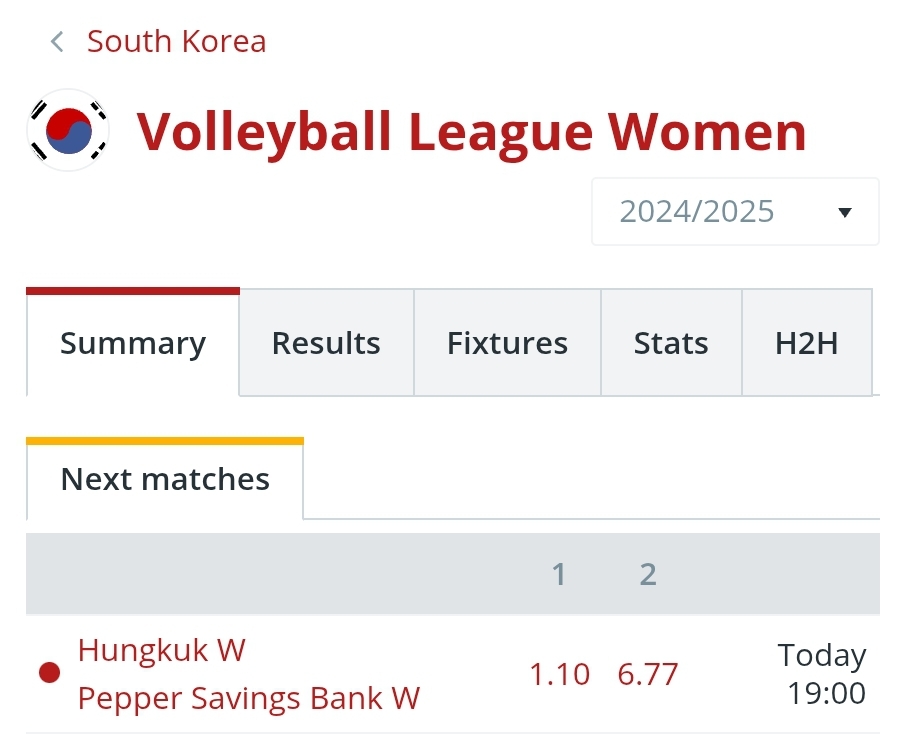Screen dimensions: 904x751
Task: Open the 2024/2025 season dropdown
Action: tap(734, 212)
